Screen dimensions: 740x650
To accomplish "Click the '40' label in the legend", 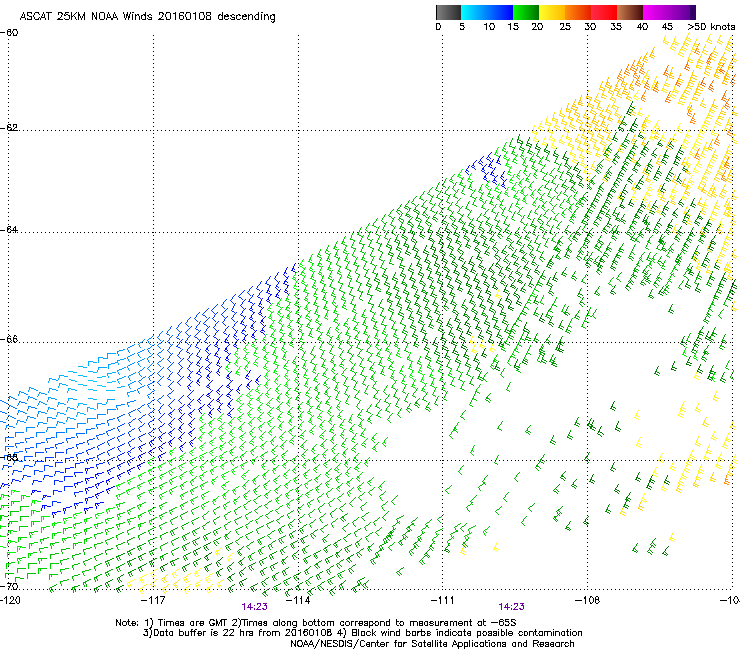I will [x=643, y=27].
